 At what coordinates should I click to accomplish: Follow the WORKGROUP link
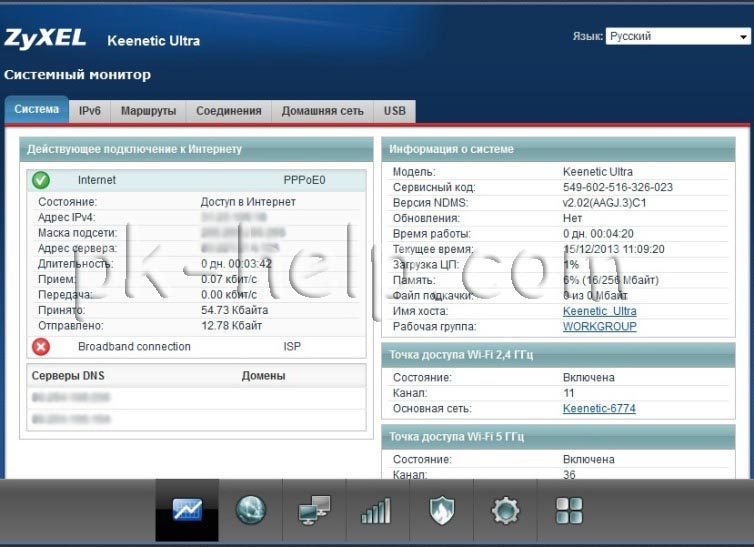[600, 326]
